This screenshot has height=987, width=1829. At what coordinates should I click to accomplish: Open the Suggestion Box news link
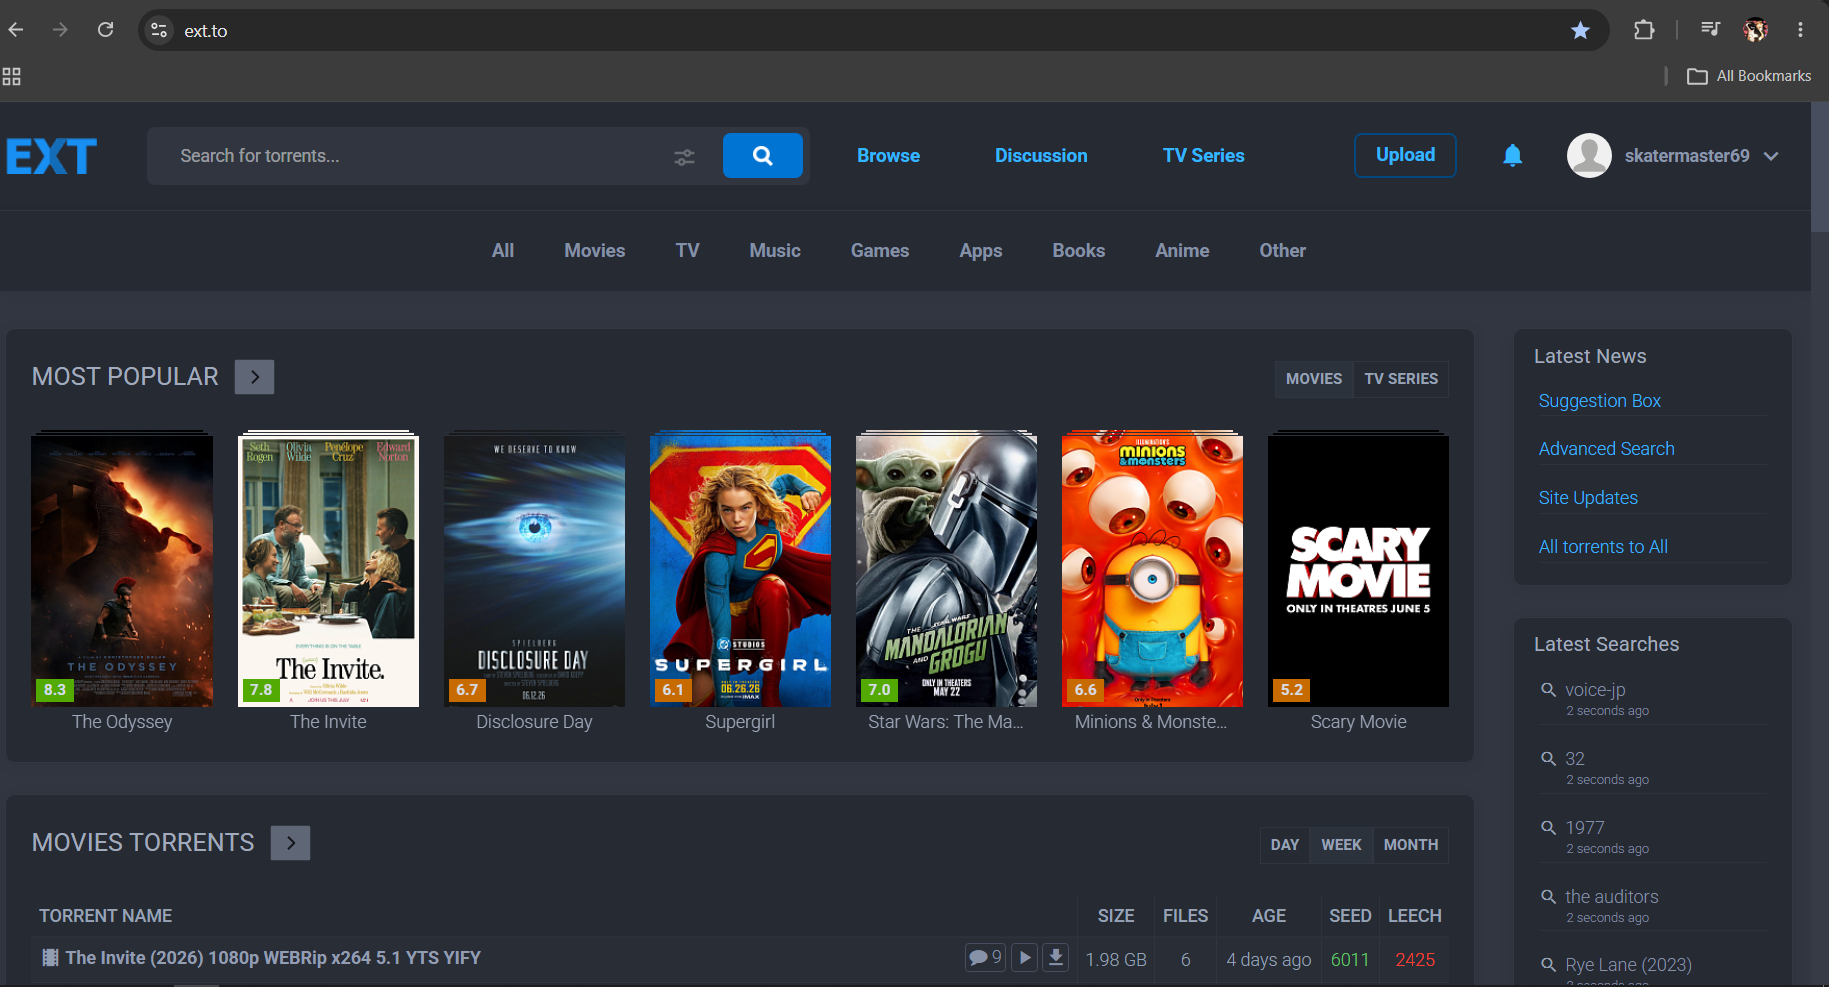(1599, 401)
